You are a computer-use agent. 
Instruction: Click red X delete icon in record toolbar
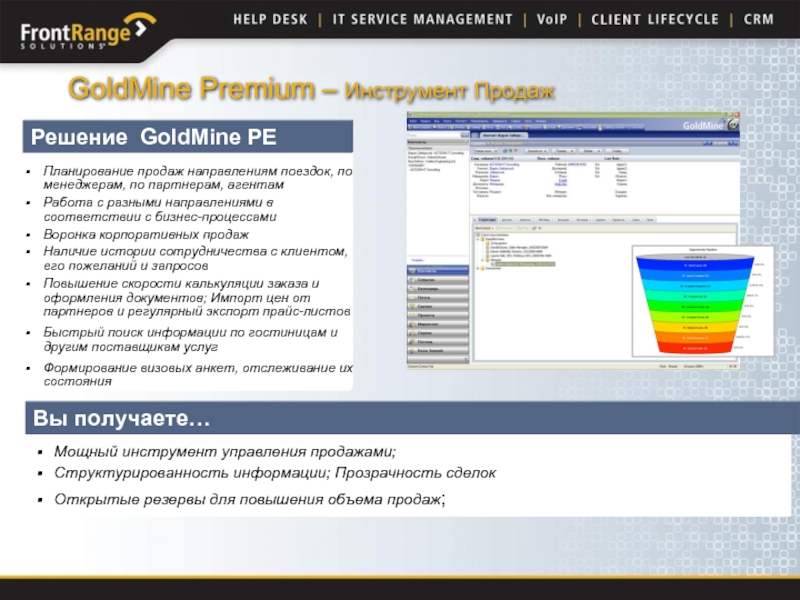click(x=516, y=151)
